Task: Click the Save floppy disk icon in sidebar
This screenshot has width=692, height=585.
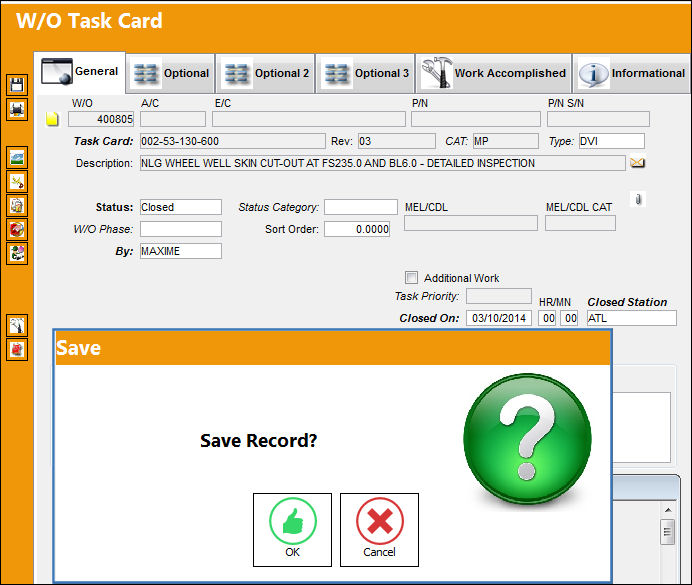Action: 17,85
